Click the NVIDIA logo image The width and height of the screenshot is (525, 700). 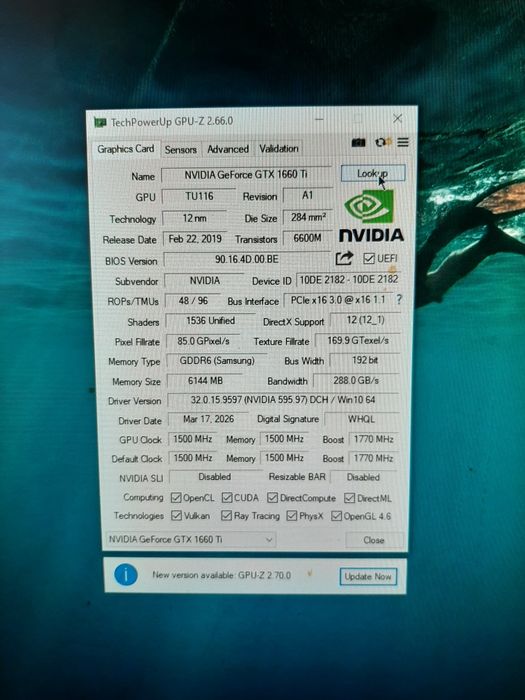pyautogui.click(x=371, y=216)
